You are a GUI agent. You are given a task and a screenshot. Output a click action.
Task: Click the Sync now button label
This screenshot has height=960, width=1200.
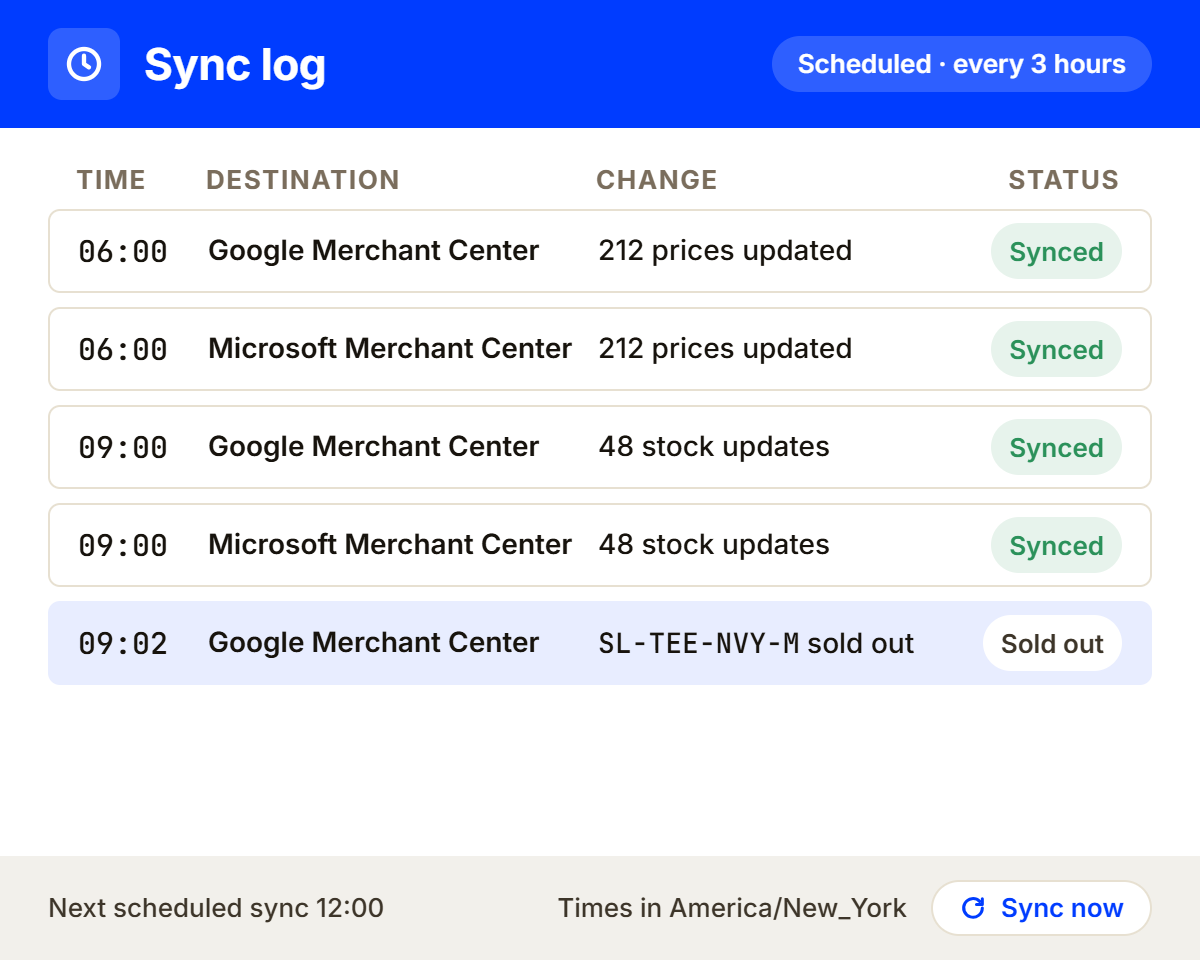1062,908
